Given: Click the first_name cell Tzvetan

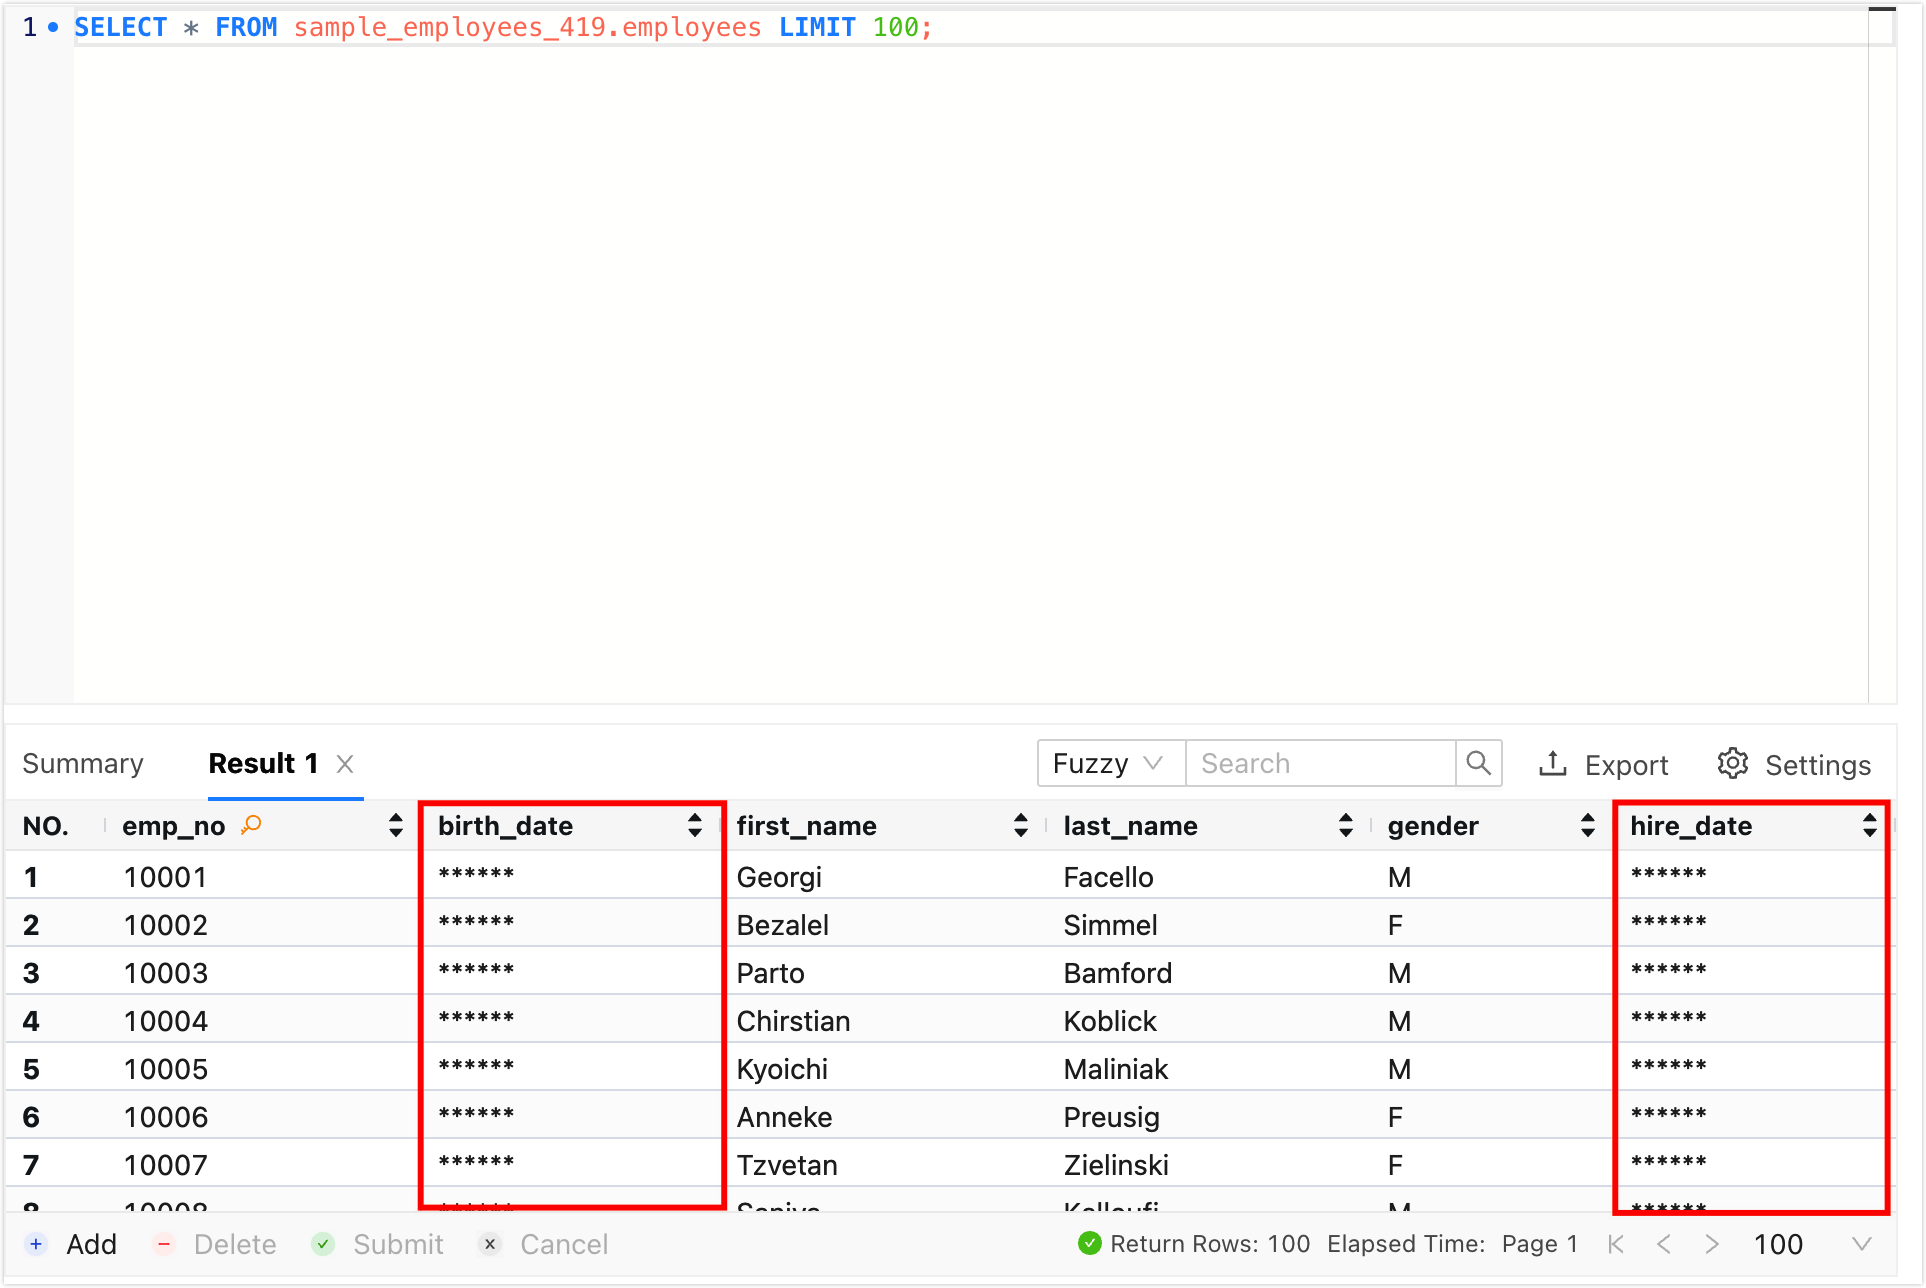Looking at the screenshot, I should [787, 1165].
